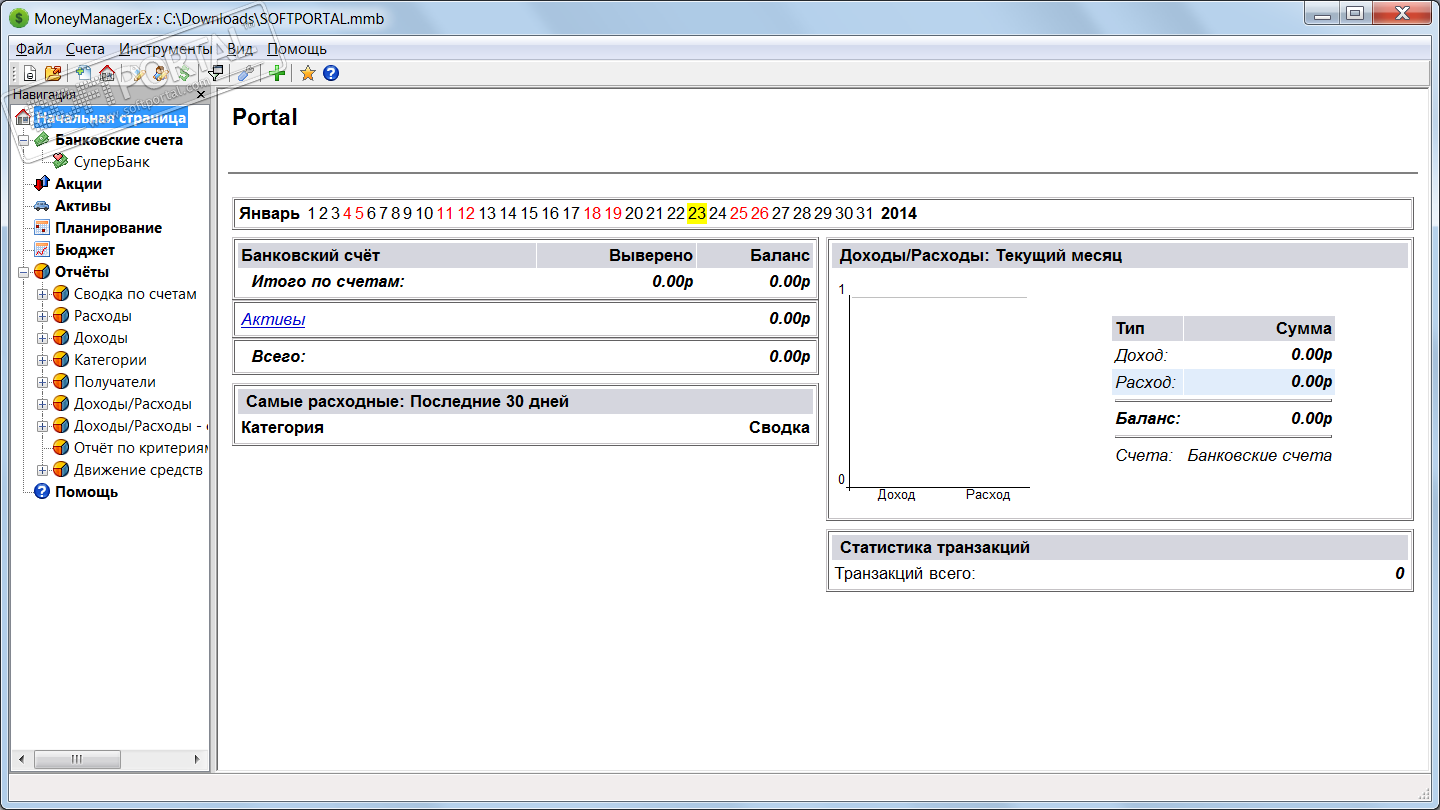Click the New Database toolbar icon

pos(30,73)
